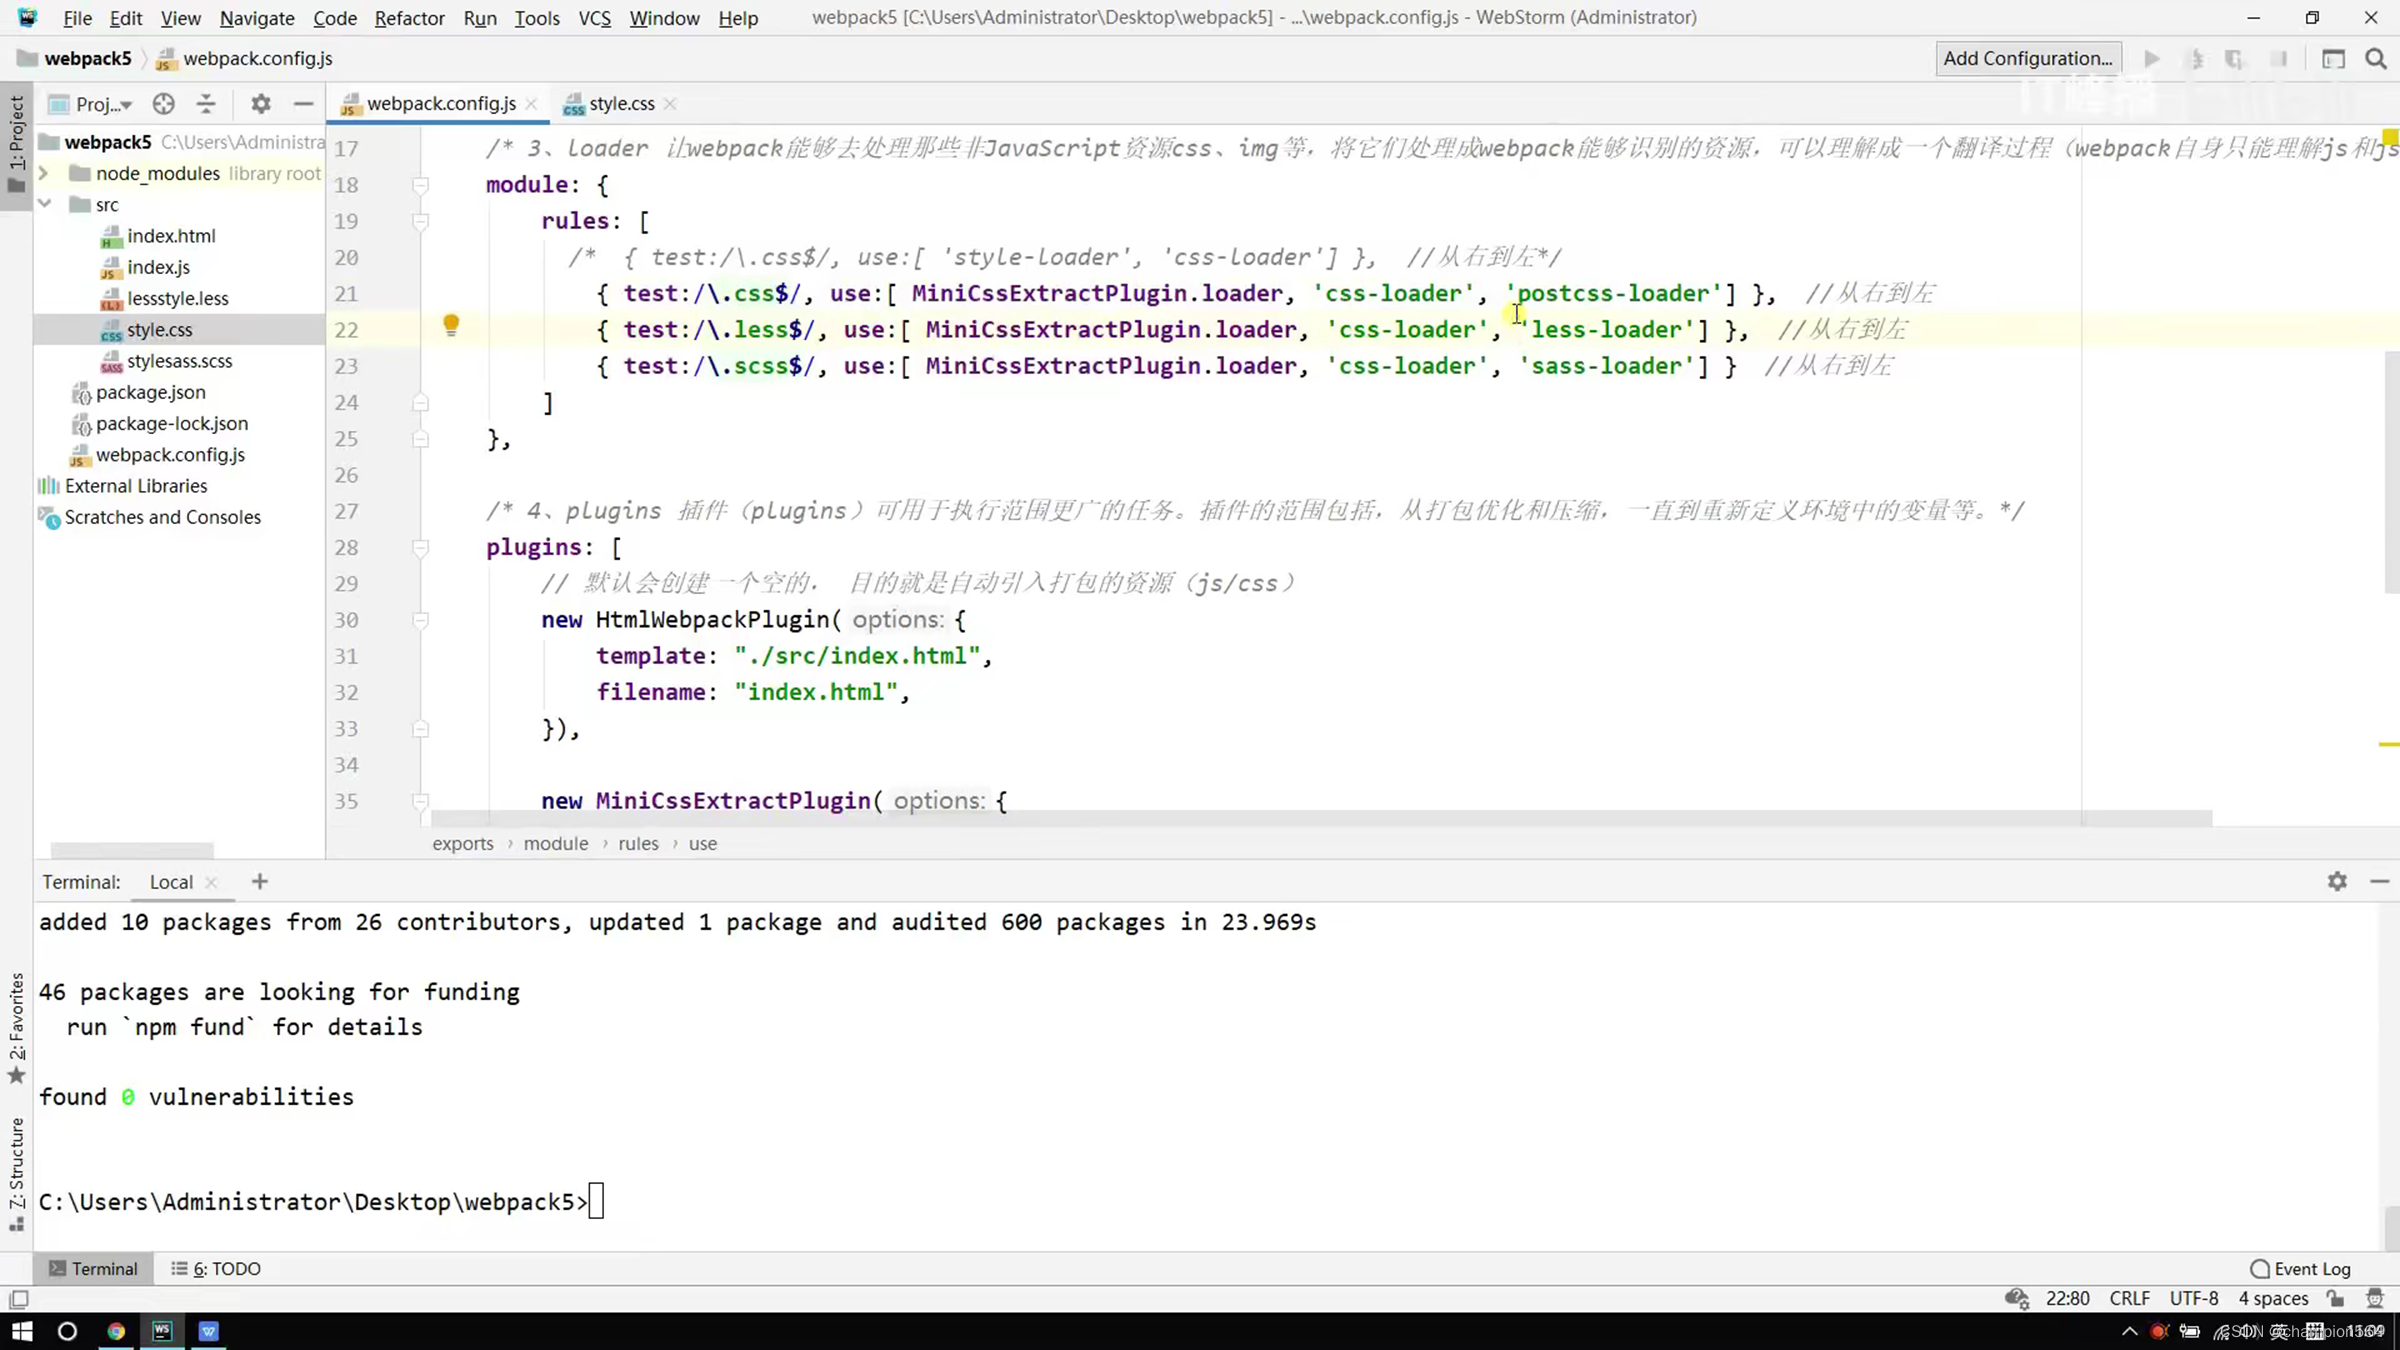The image size is (2400, 1350).
Task: Click line:column 22:80 indicator
Action: click(x=2067, y=1298)
